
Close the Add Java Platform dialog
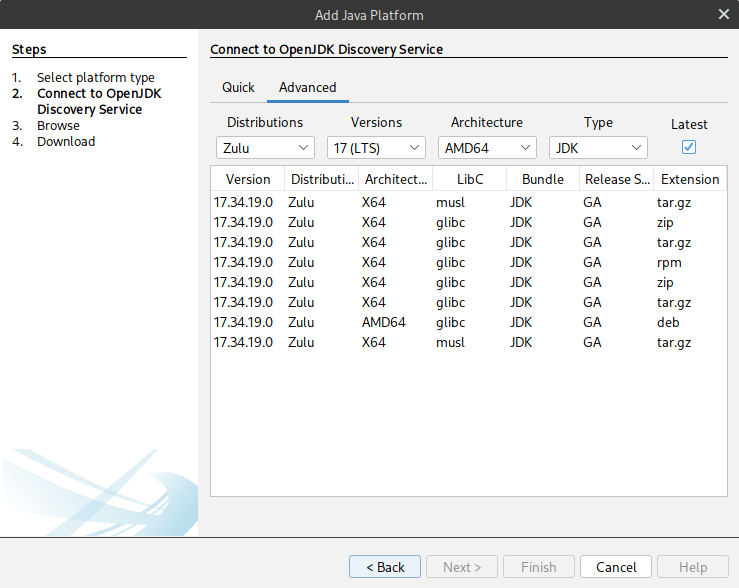click(x=723, y=14)
